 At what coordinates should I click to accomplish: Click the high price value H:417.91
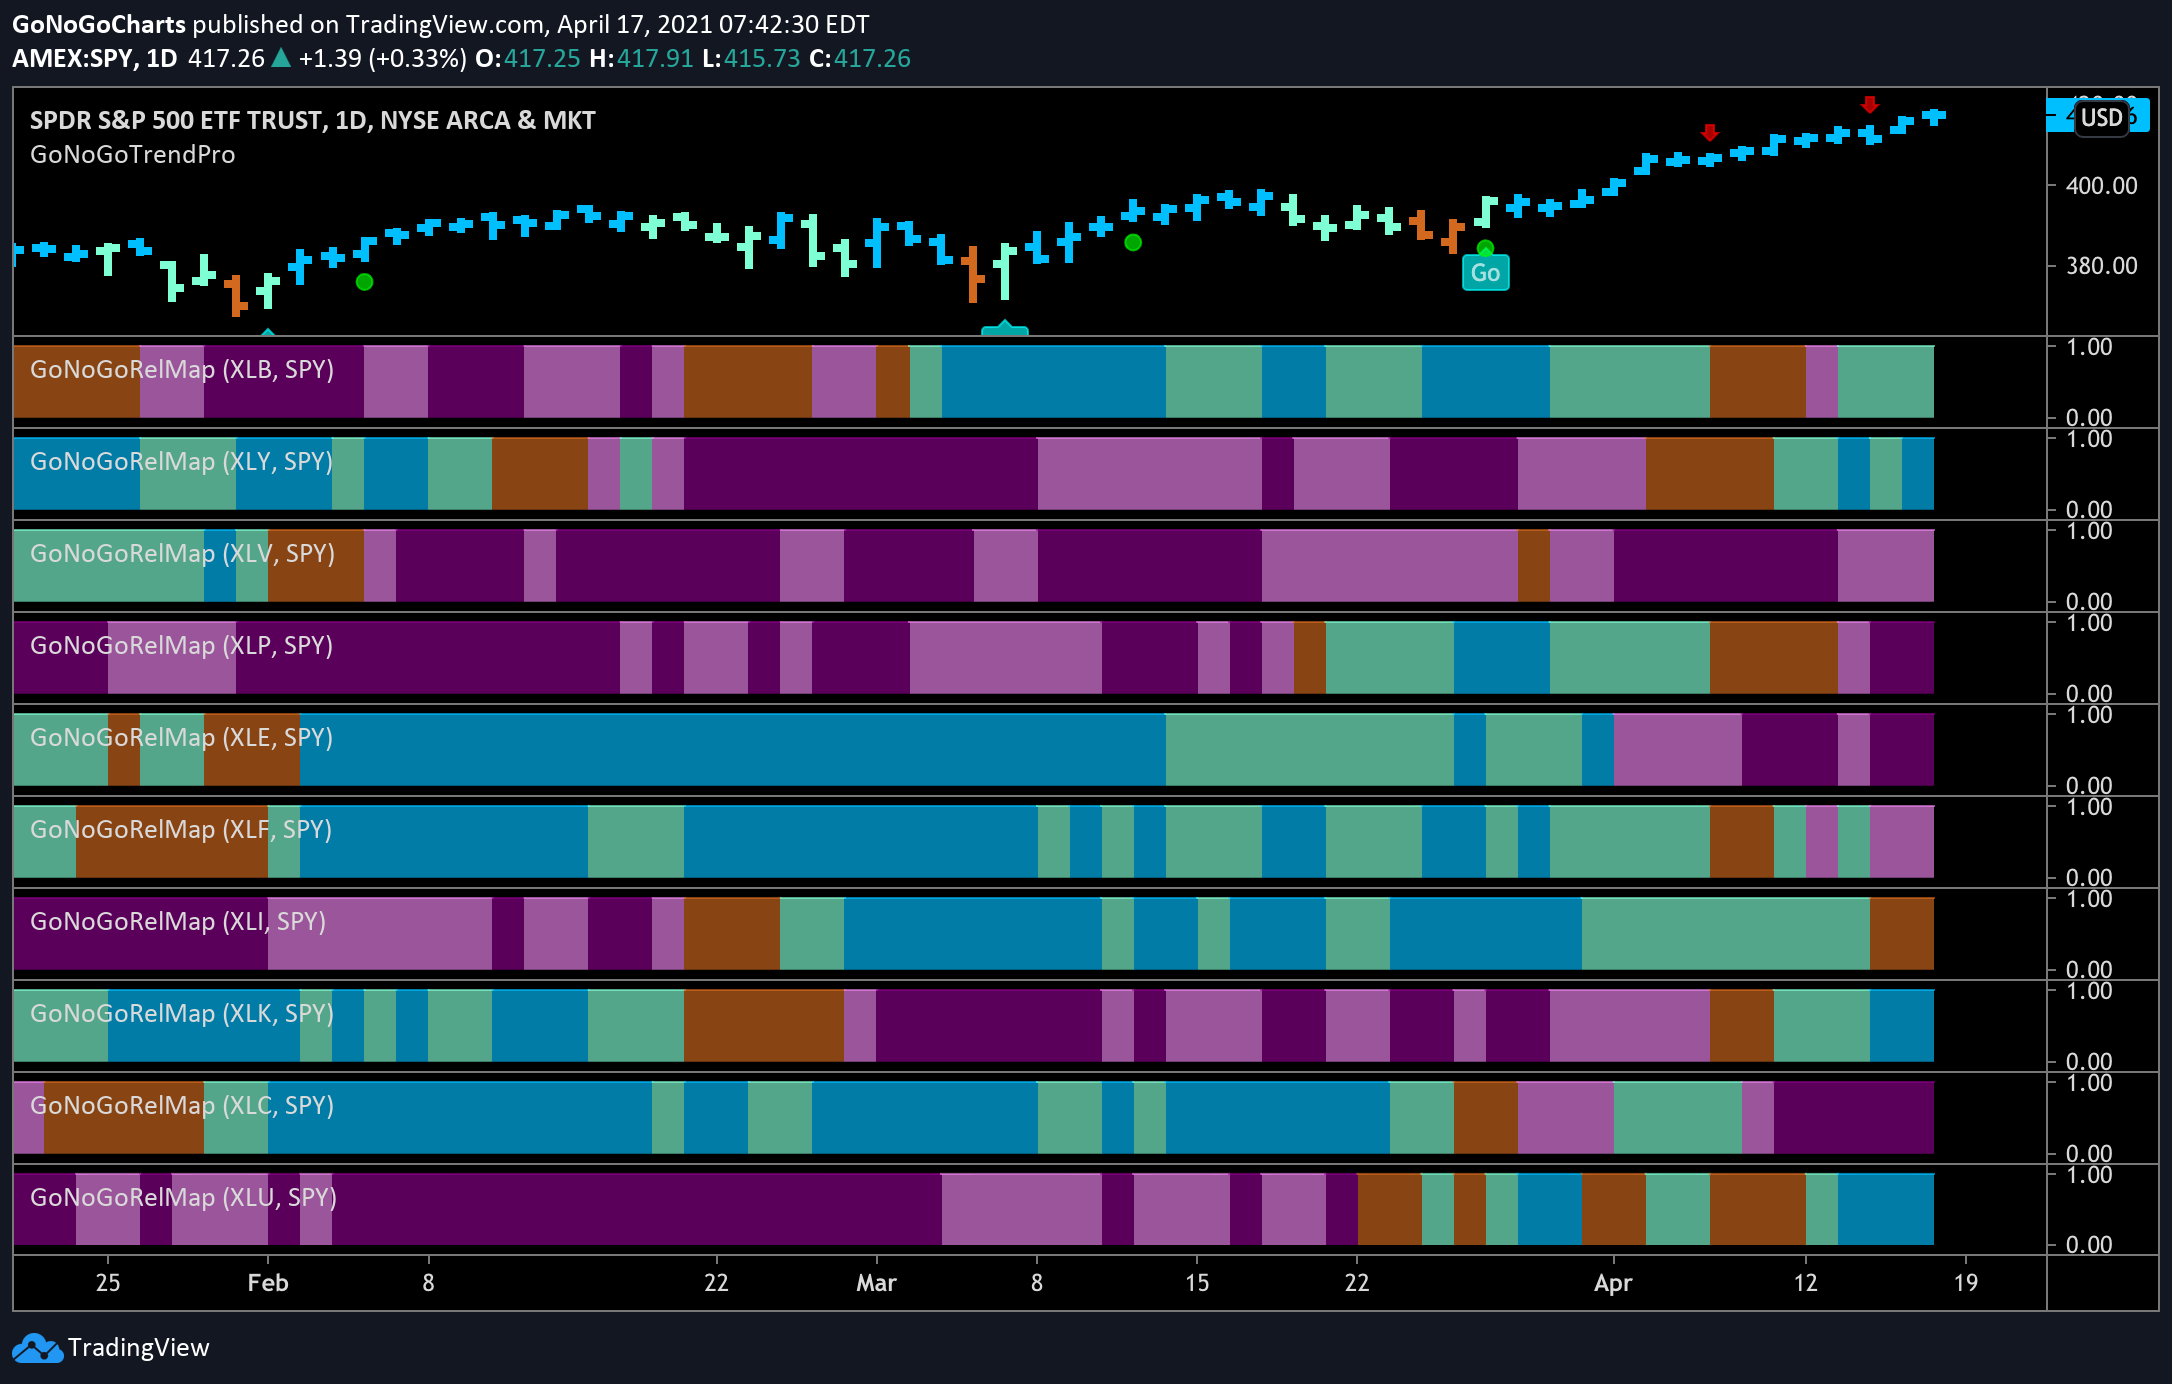pos(641,58)
